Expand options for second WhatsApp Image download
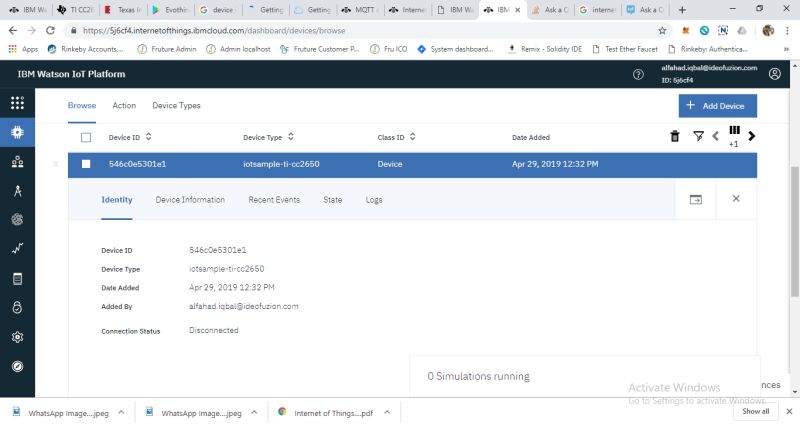 point(254,412)
